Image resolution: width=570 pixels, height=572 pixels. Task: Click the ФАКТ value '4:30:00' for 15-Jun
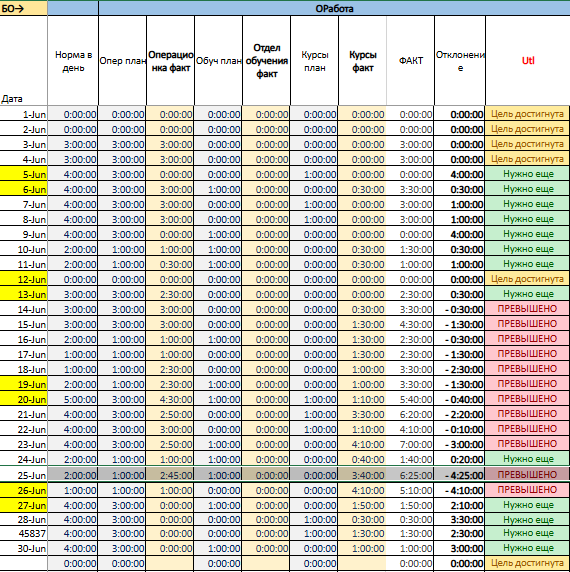411,324
